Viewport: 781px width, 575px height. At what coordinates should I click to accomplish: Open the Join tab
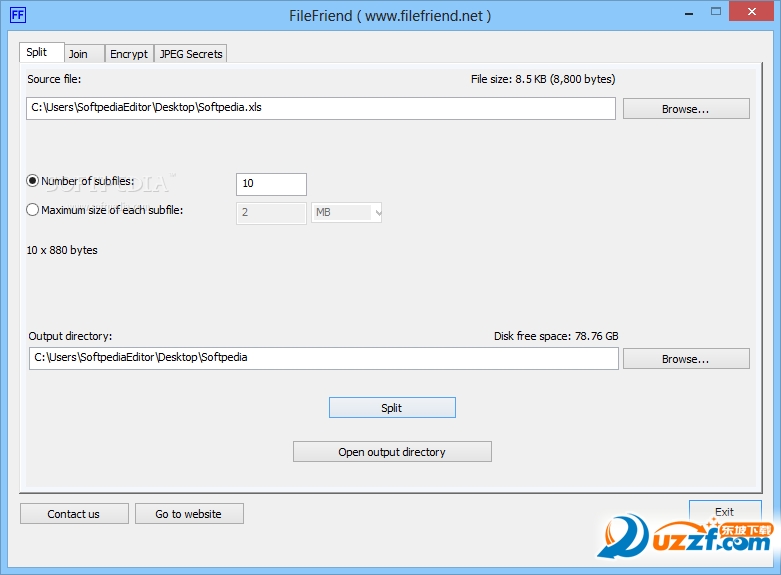[x=84, y=54]
